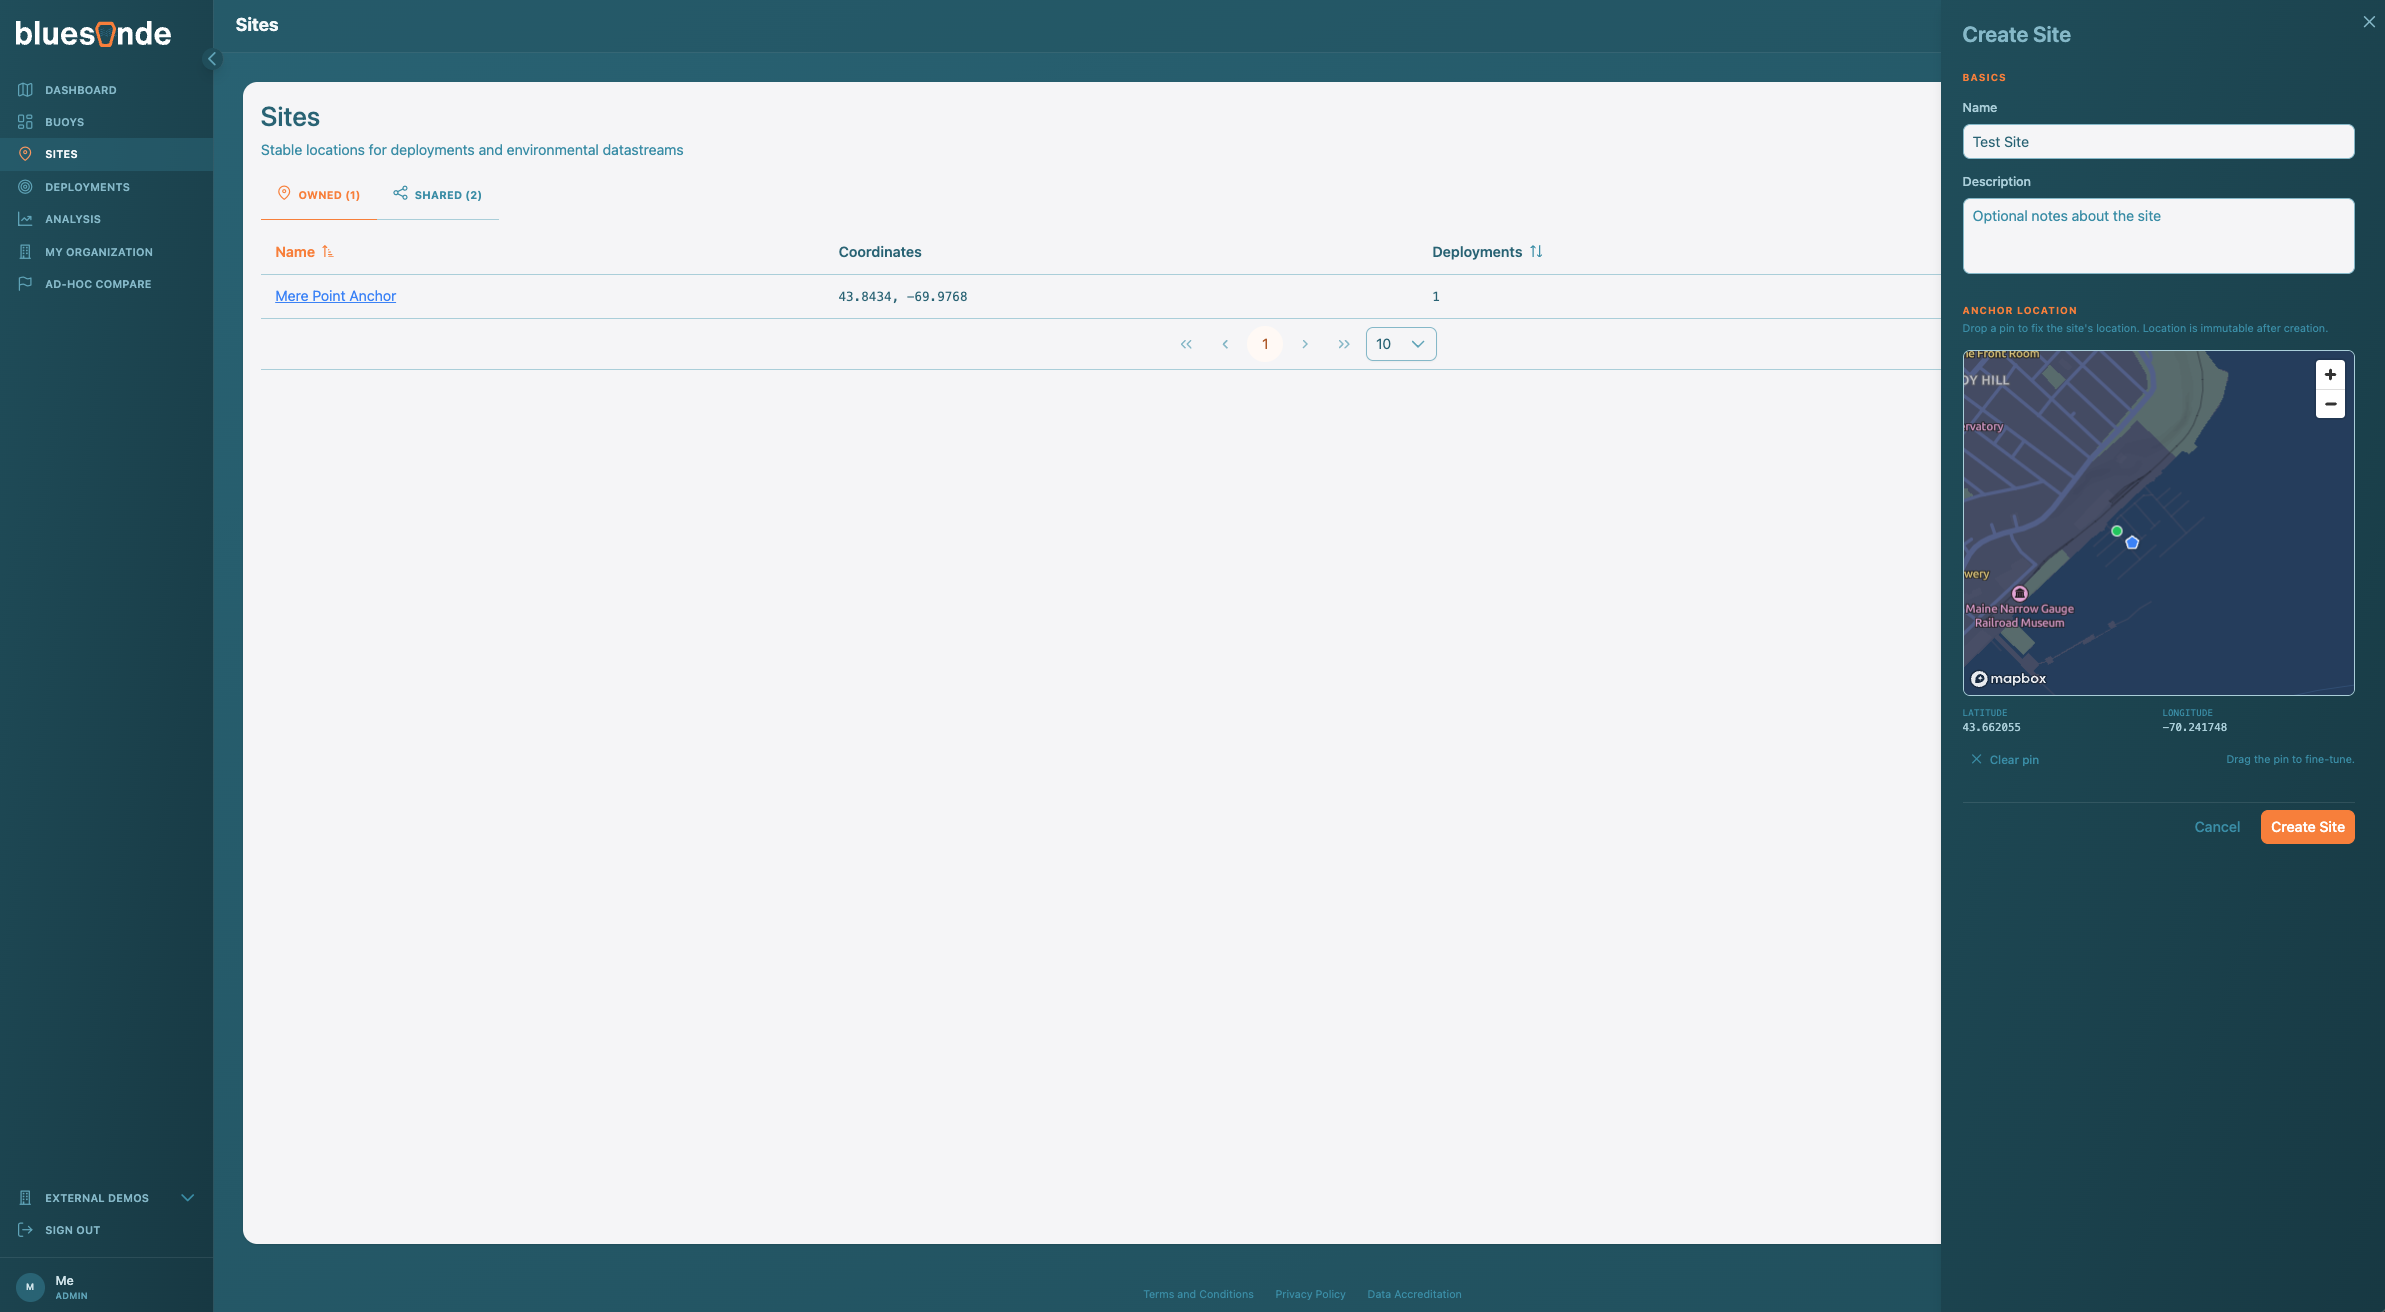
Task: Click the Me admin avatar
Action: tap(30, 1287)
